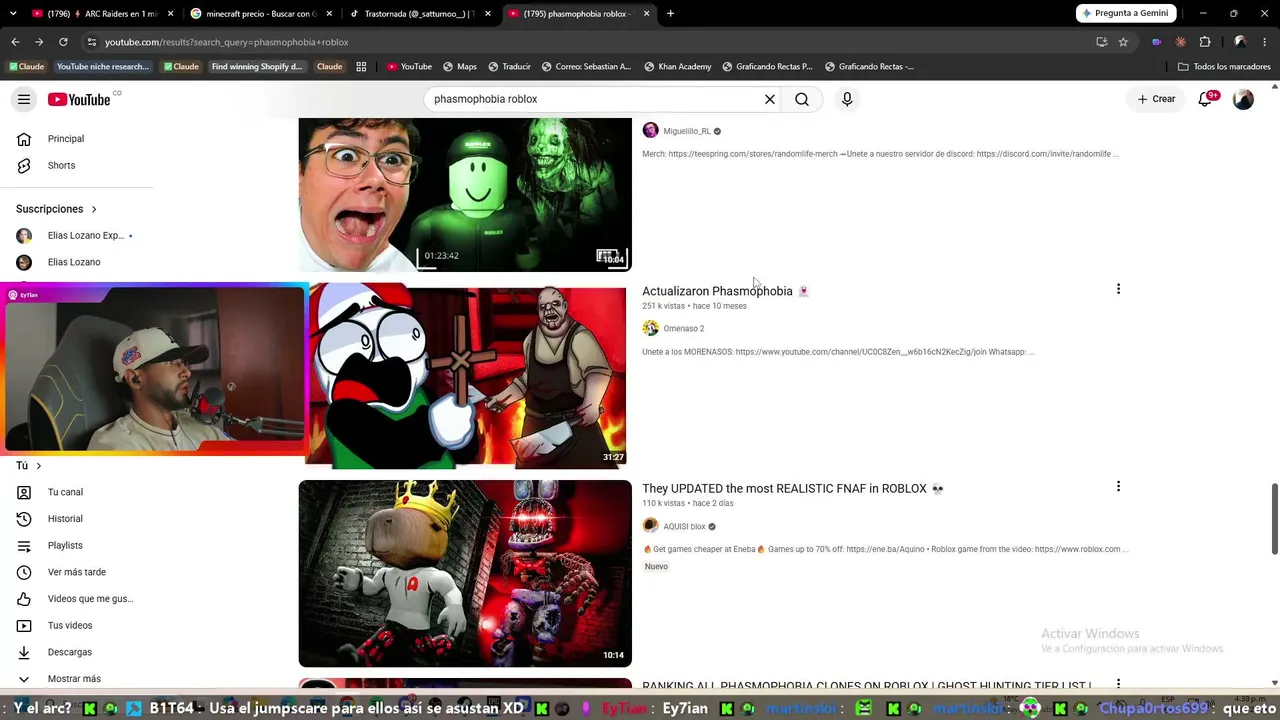Viewport: 1280px width, 720px height.
Task: Play the capybara FNAF video thumbnail
Action: (x=465, y=573)
